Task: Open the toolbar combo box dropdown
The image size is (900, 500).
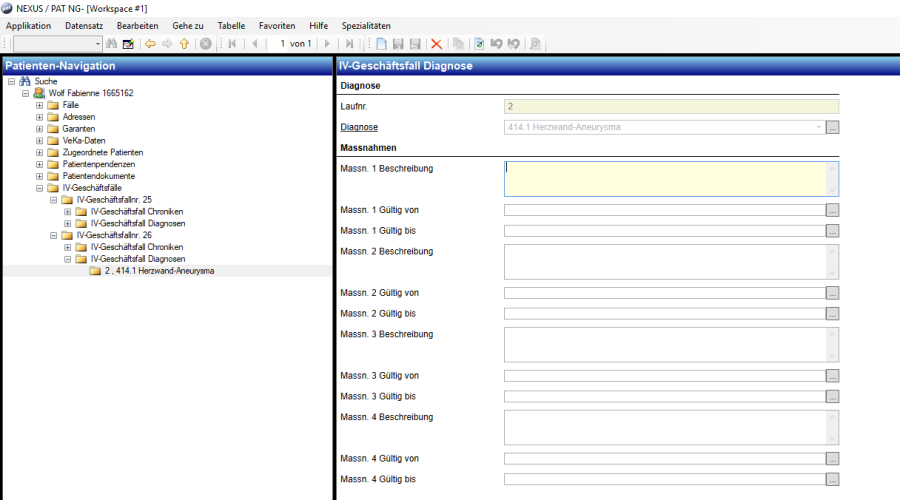Action: (x=98, y=44)
